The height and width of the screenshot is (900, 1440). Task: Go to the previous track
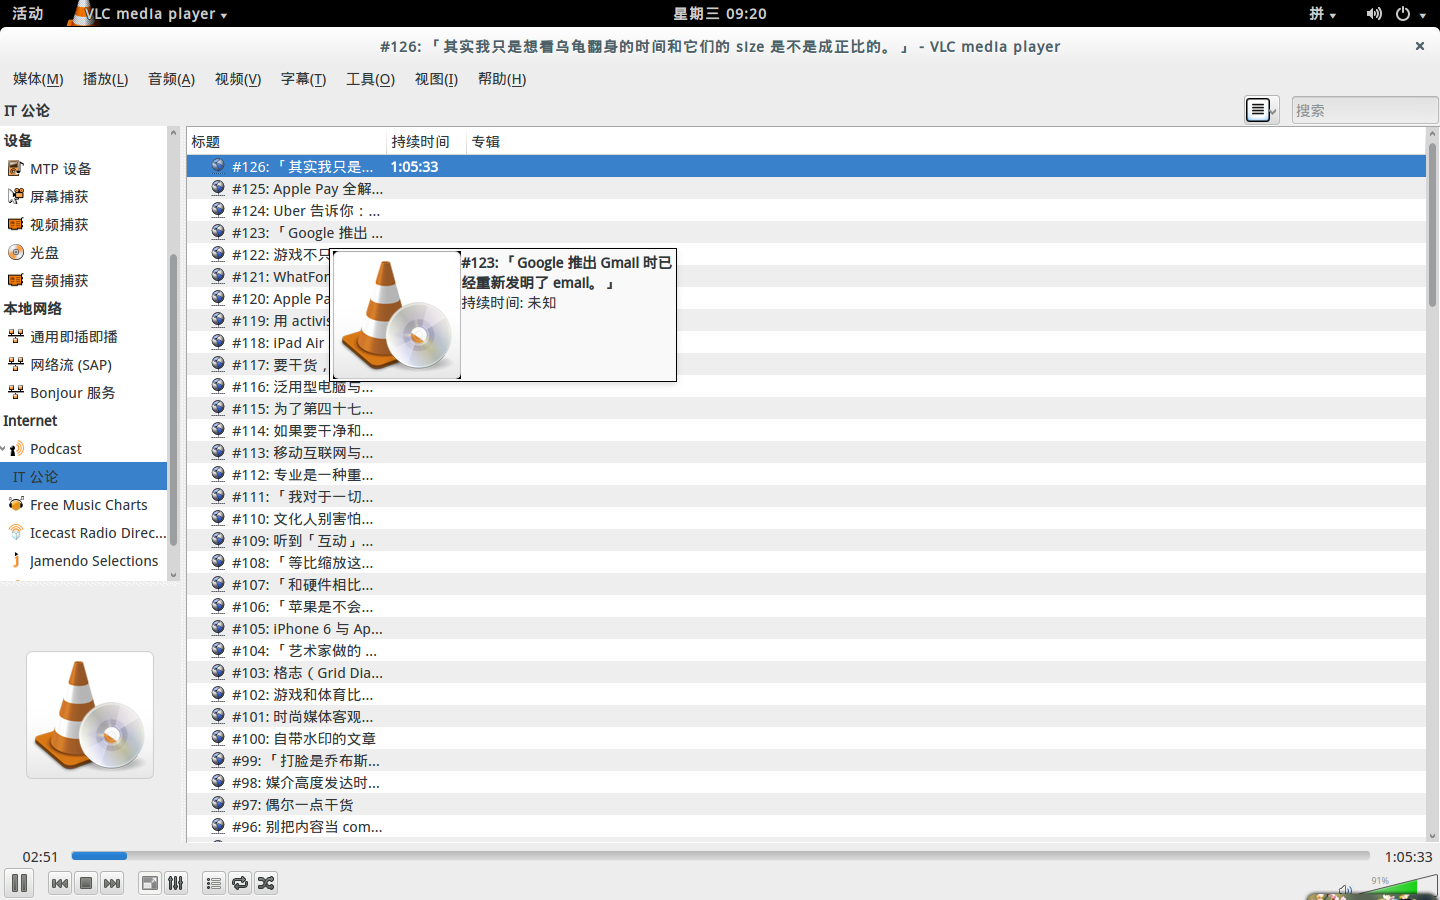tap(60, 883)
